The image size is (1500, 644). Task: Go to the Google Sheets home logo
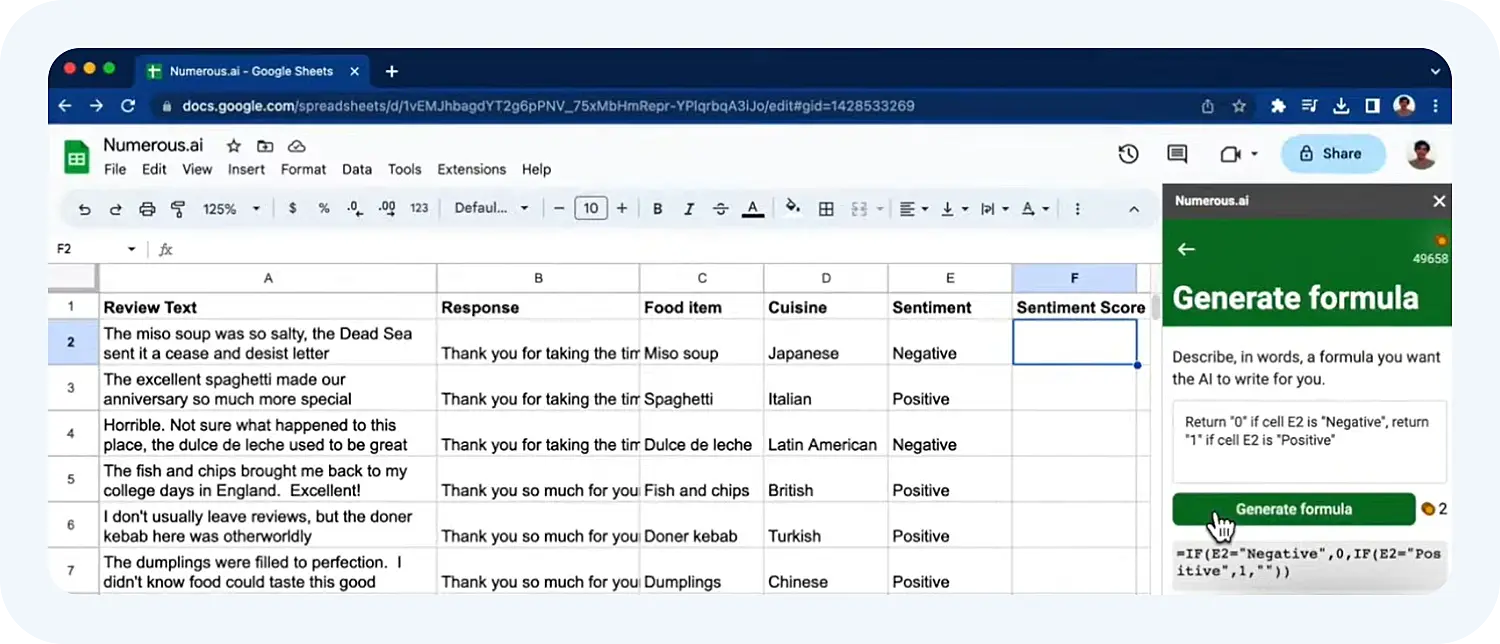77,156
